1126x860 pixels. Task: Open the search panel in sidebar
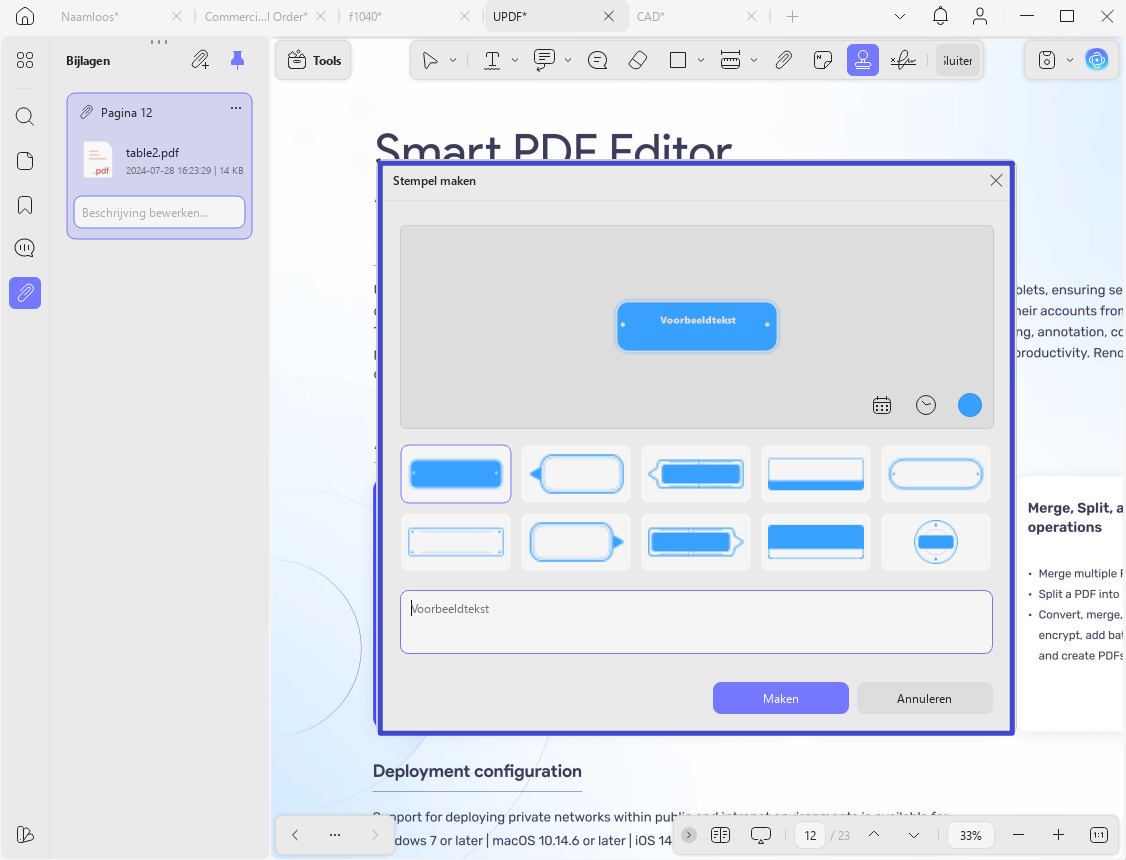coord(25,116)
